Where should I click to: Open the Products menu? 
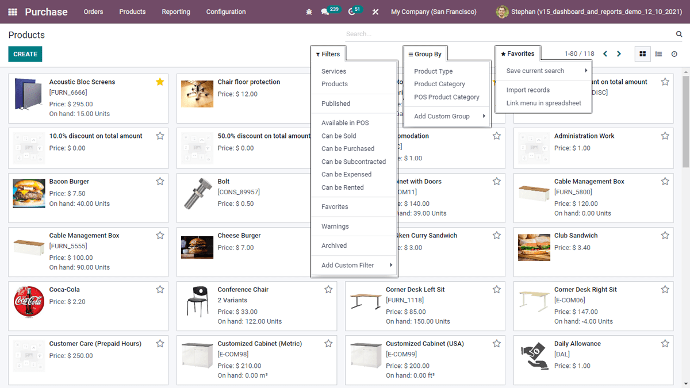pyautogui.click(x=132, y=12)
